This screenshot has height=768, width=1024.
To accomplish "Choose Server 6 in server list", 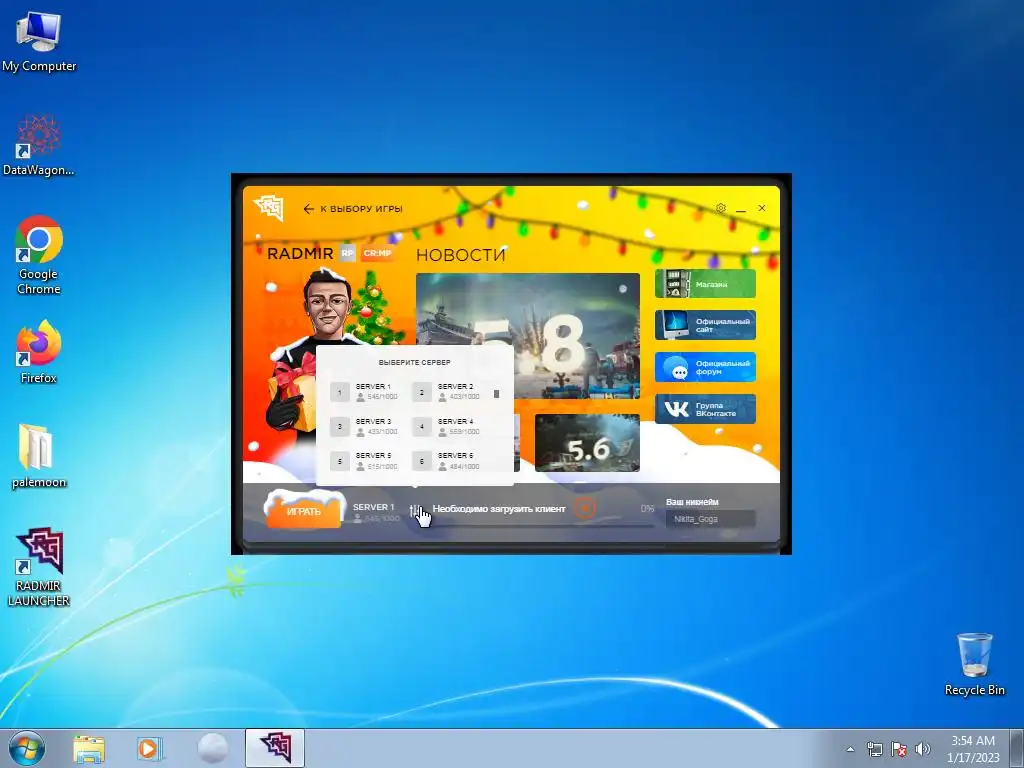I will pyautogui.click(x=447, y=461).
